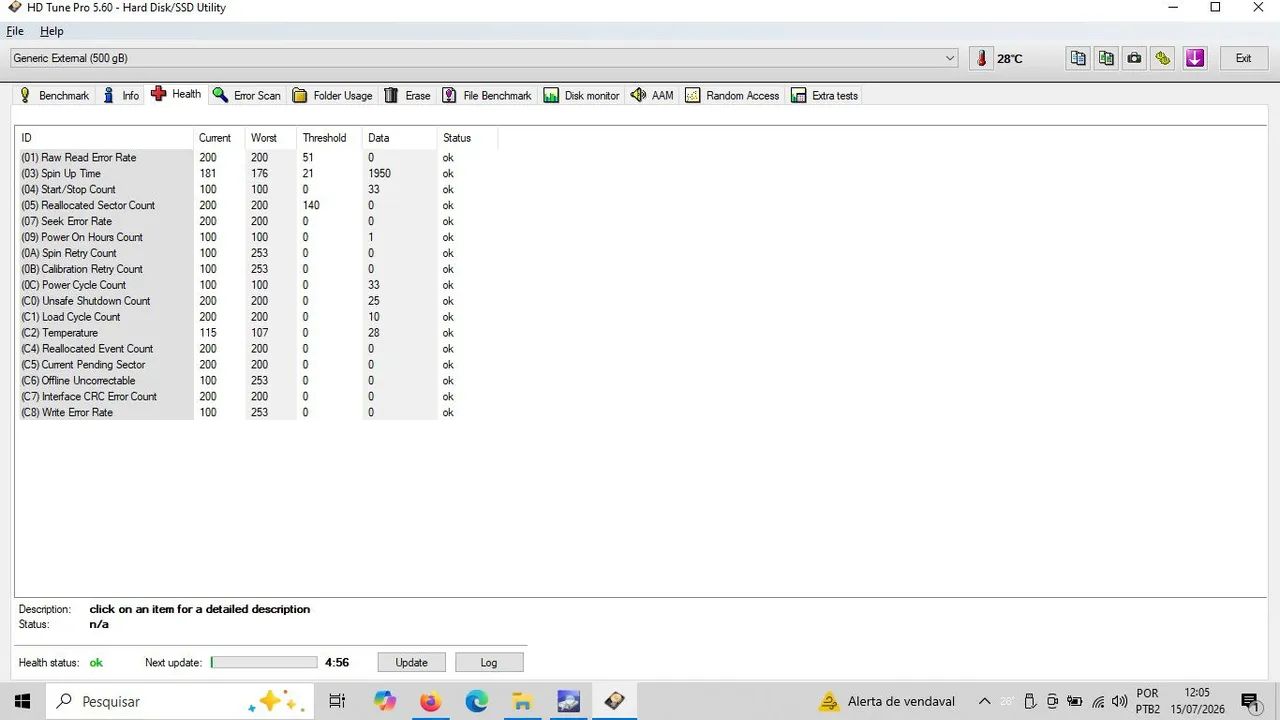Select the Health tab
The height and width of the screenshot is (720, 1280).
[x=176, y=94]
